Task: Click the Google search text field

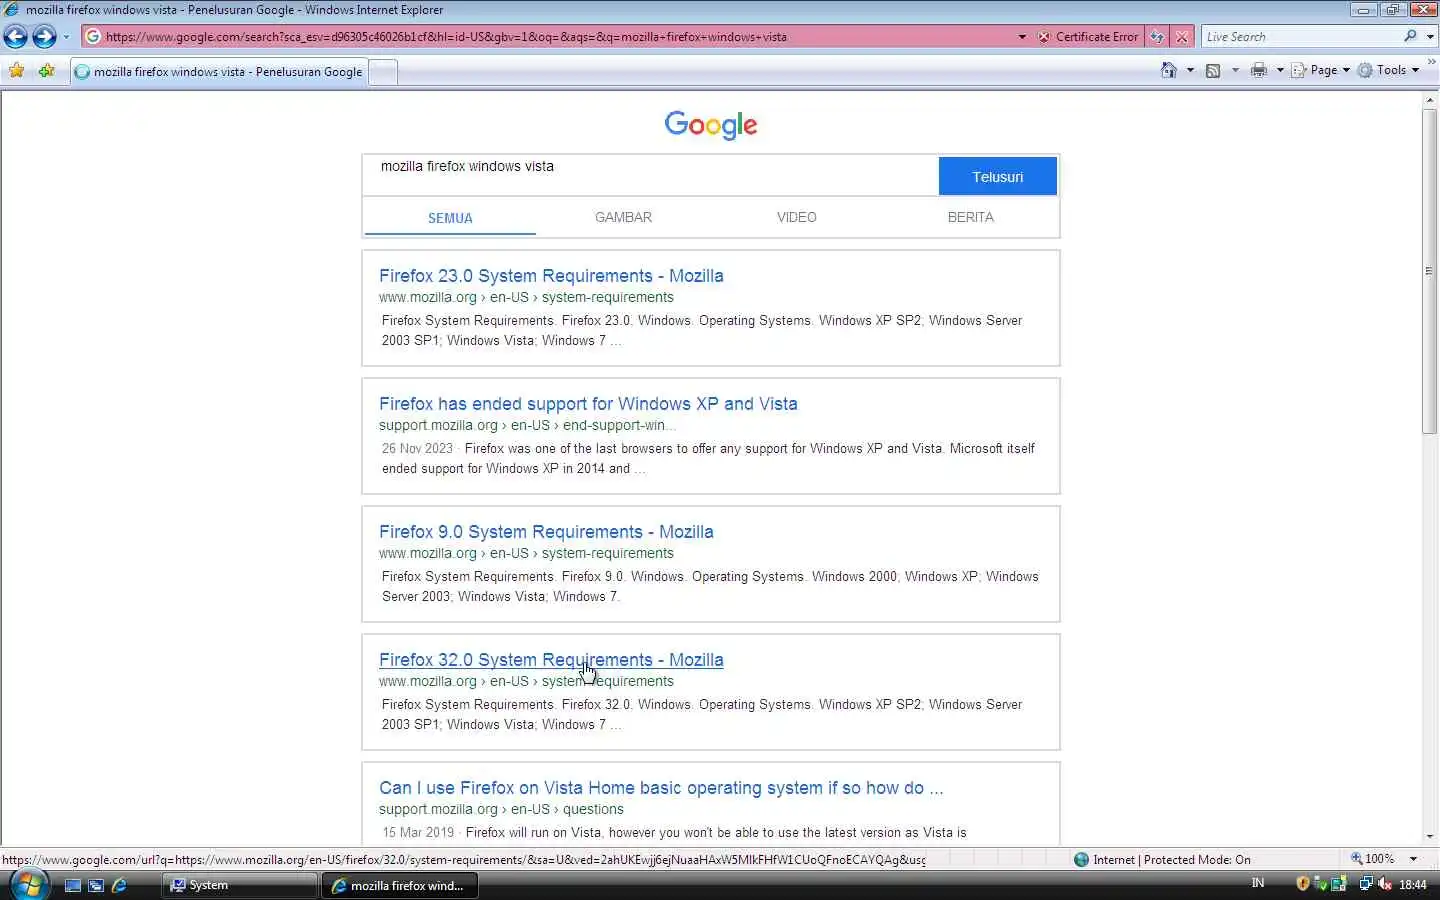Action: 650,175
